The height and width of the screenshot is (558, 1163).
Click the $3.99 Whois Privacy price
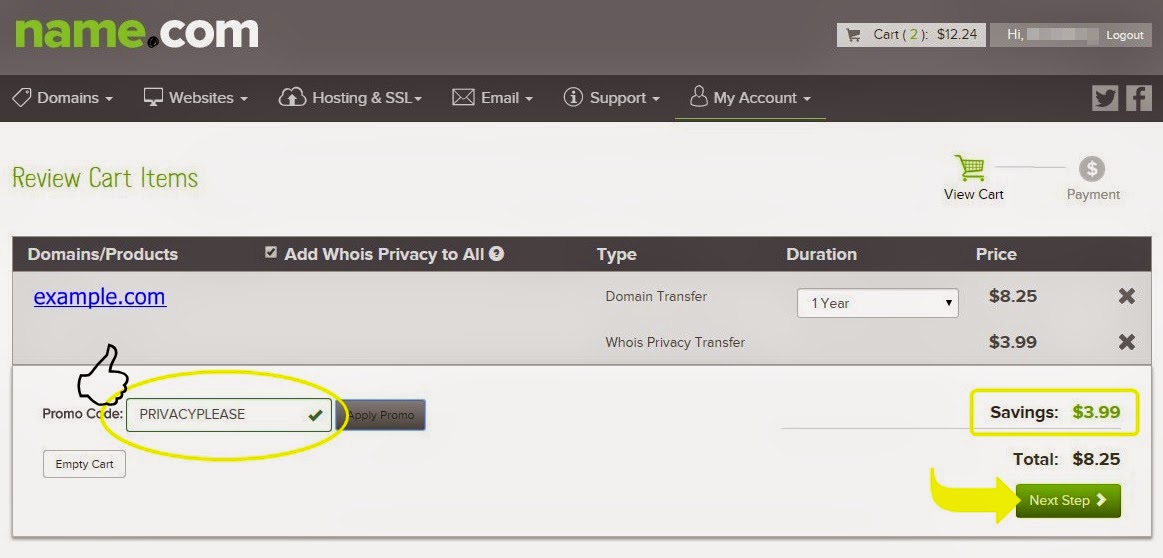tap(1013, 343)
